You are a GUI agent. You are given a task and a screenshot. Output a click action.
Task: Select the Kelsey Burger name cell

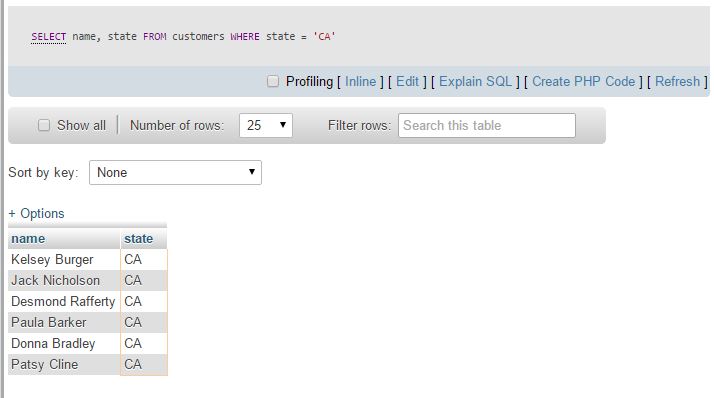pos(64,260)
